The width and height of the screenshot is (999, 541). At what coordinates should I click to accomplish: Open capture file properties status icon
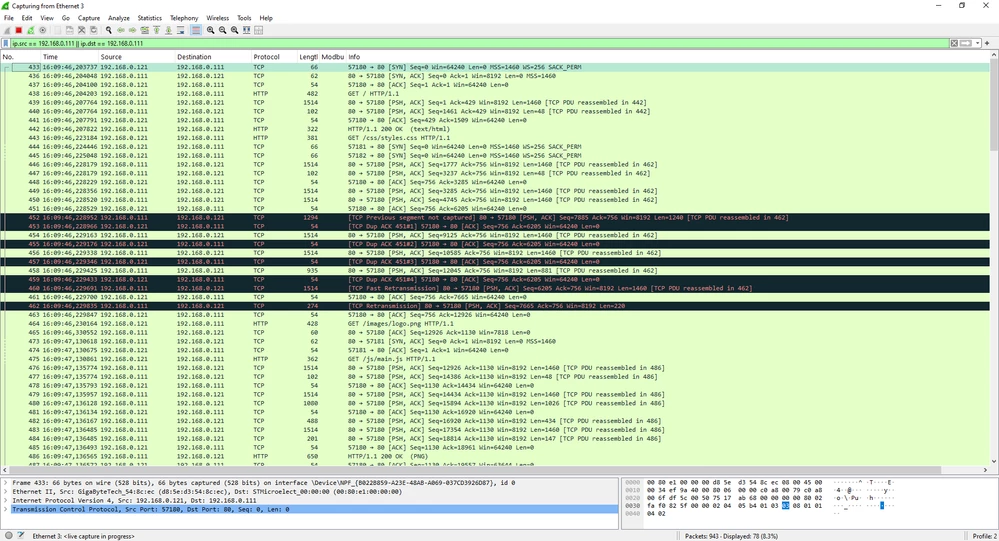point(20,536)
